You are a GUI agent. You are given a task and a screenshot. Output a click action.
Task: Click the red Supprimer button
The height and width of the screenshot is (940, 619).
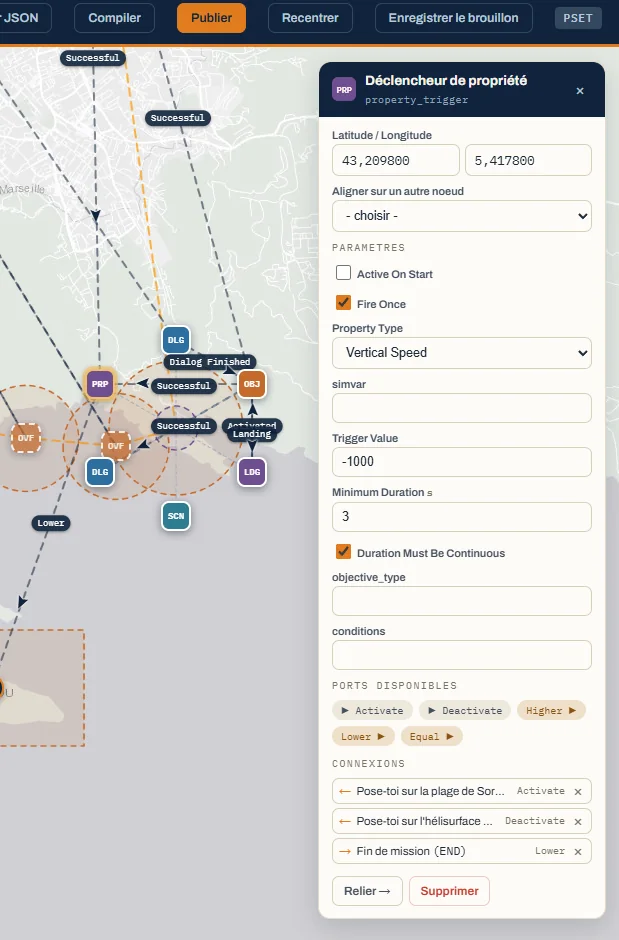(x=449, y=891)
